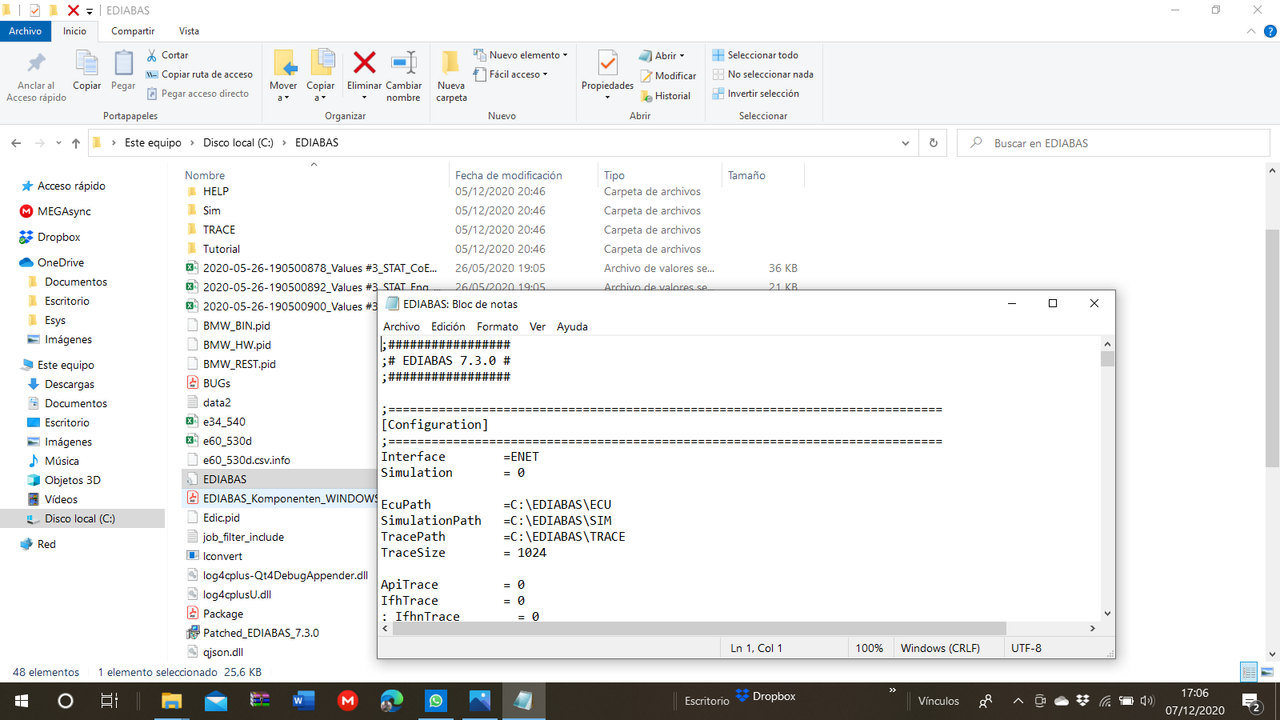Select Acceso rápido in navigation pane
The height and width of the screenshot is (720, 1280).
(71, 186)
